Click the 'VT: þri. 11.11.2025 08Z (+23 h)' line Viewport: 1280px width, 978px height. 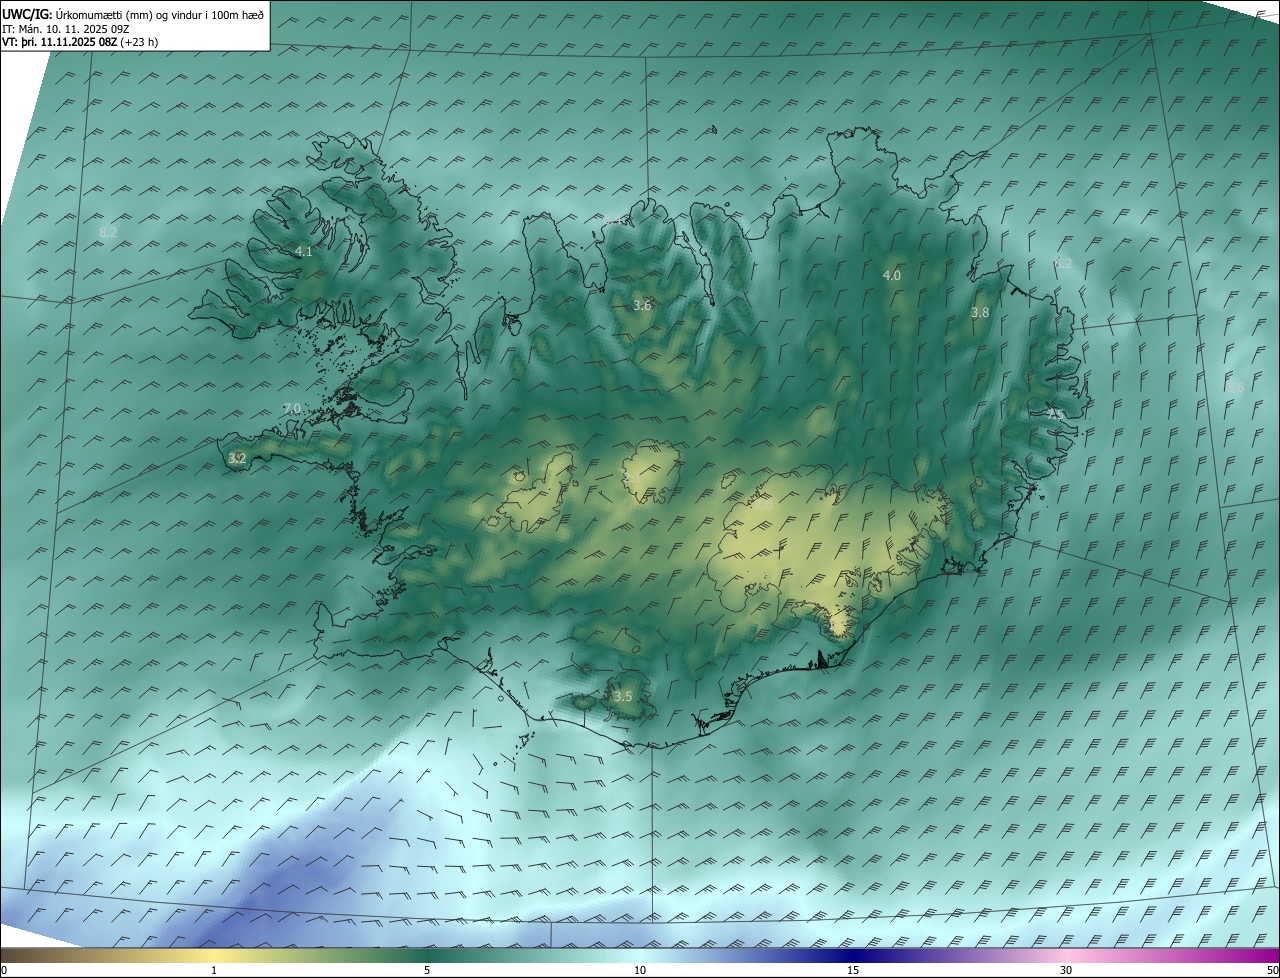click(x=80, y=42)
